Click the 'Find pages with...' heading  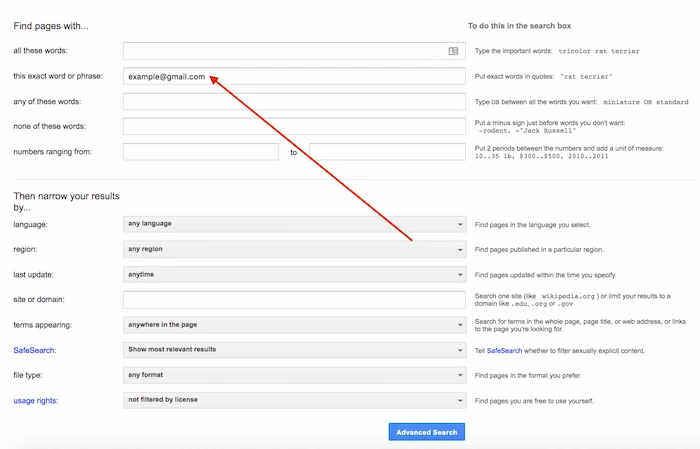(x=51, y=26)
